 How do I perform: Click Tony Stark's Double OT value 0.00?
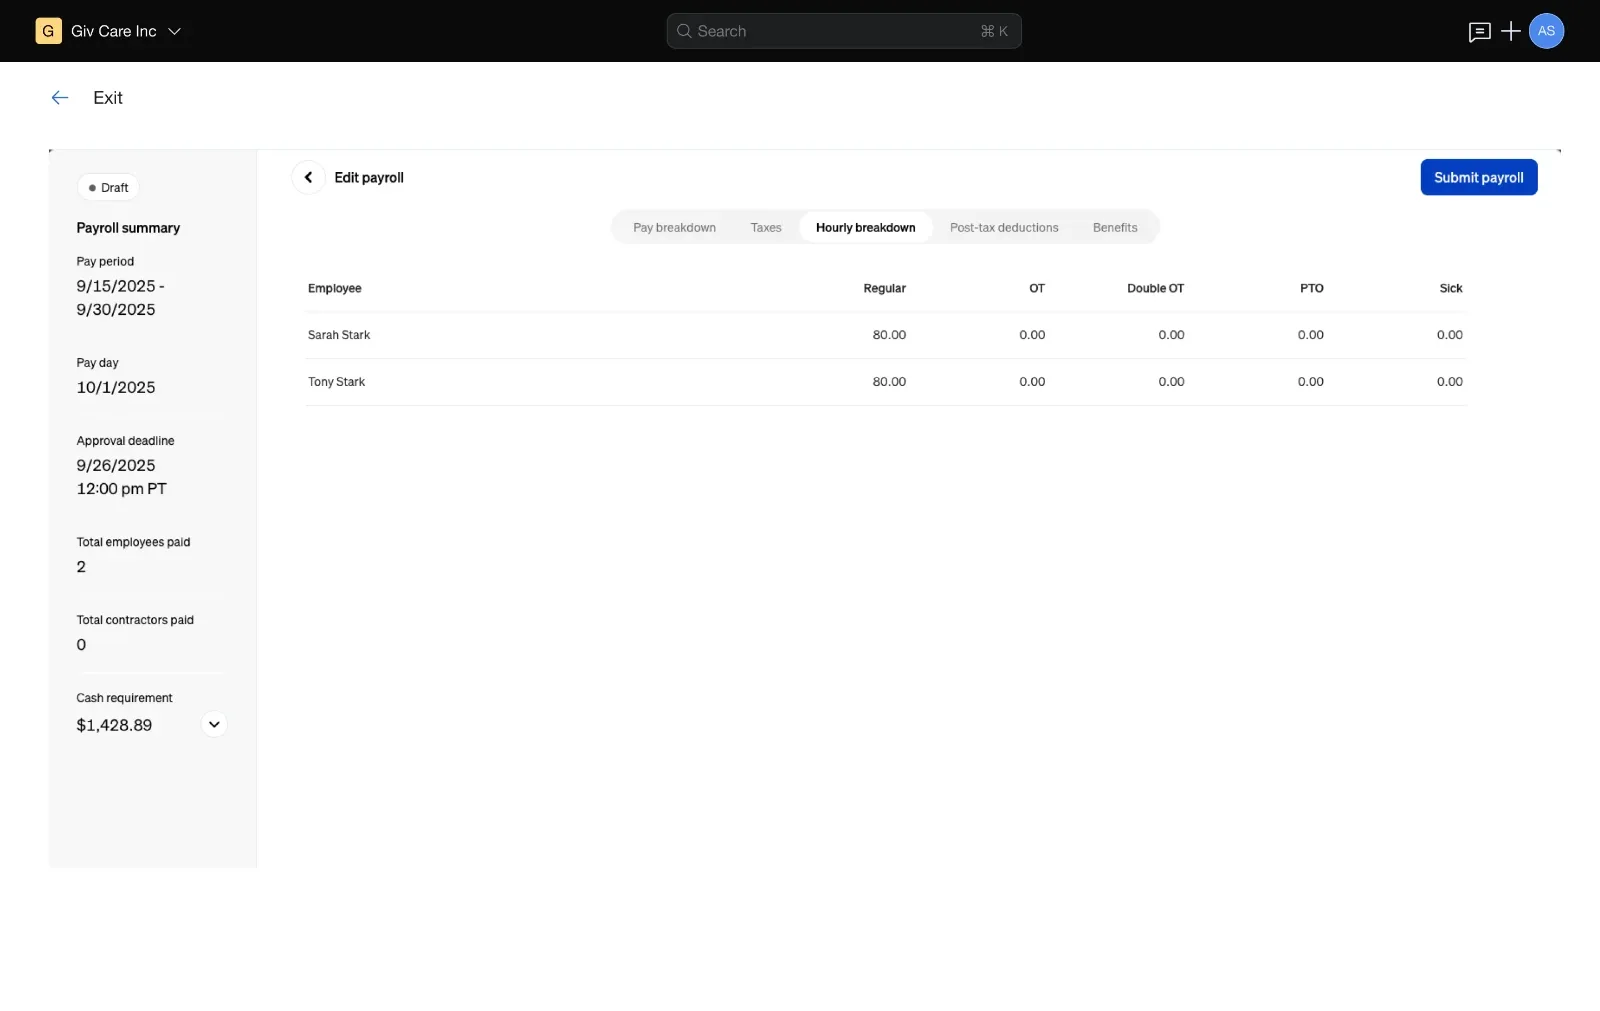pos(1171,382)
